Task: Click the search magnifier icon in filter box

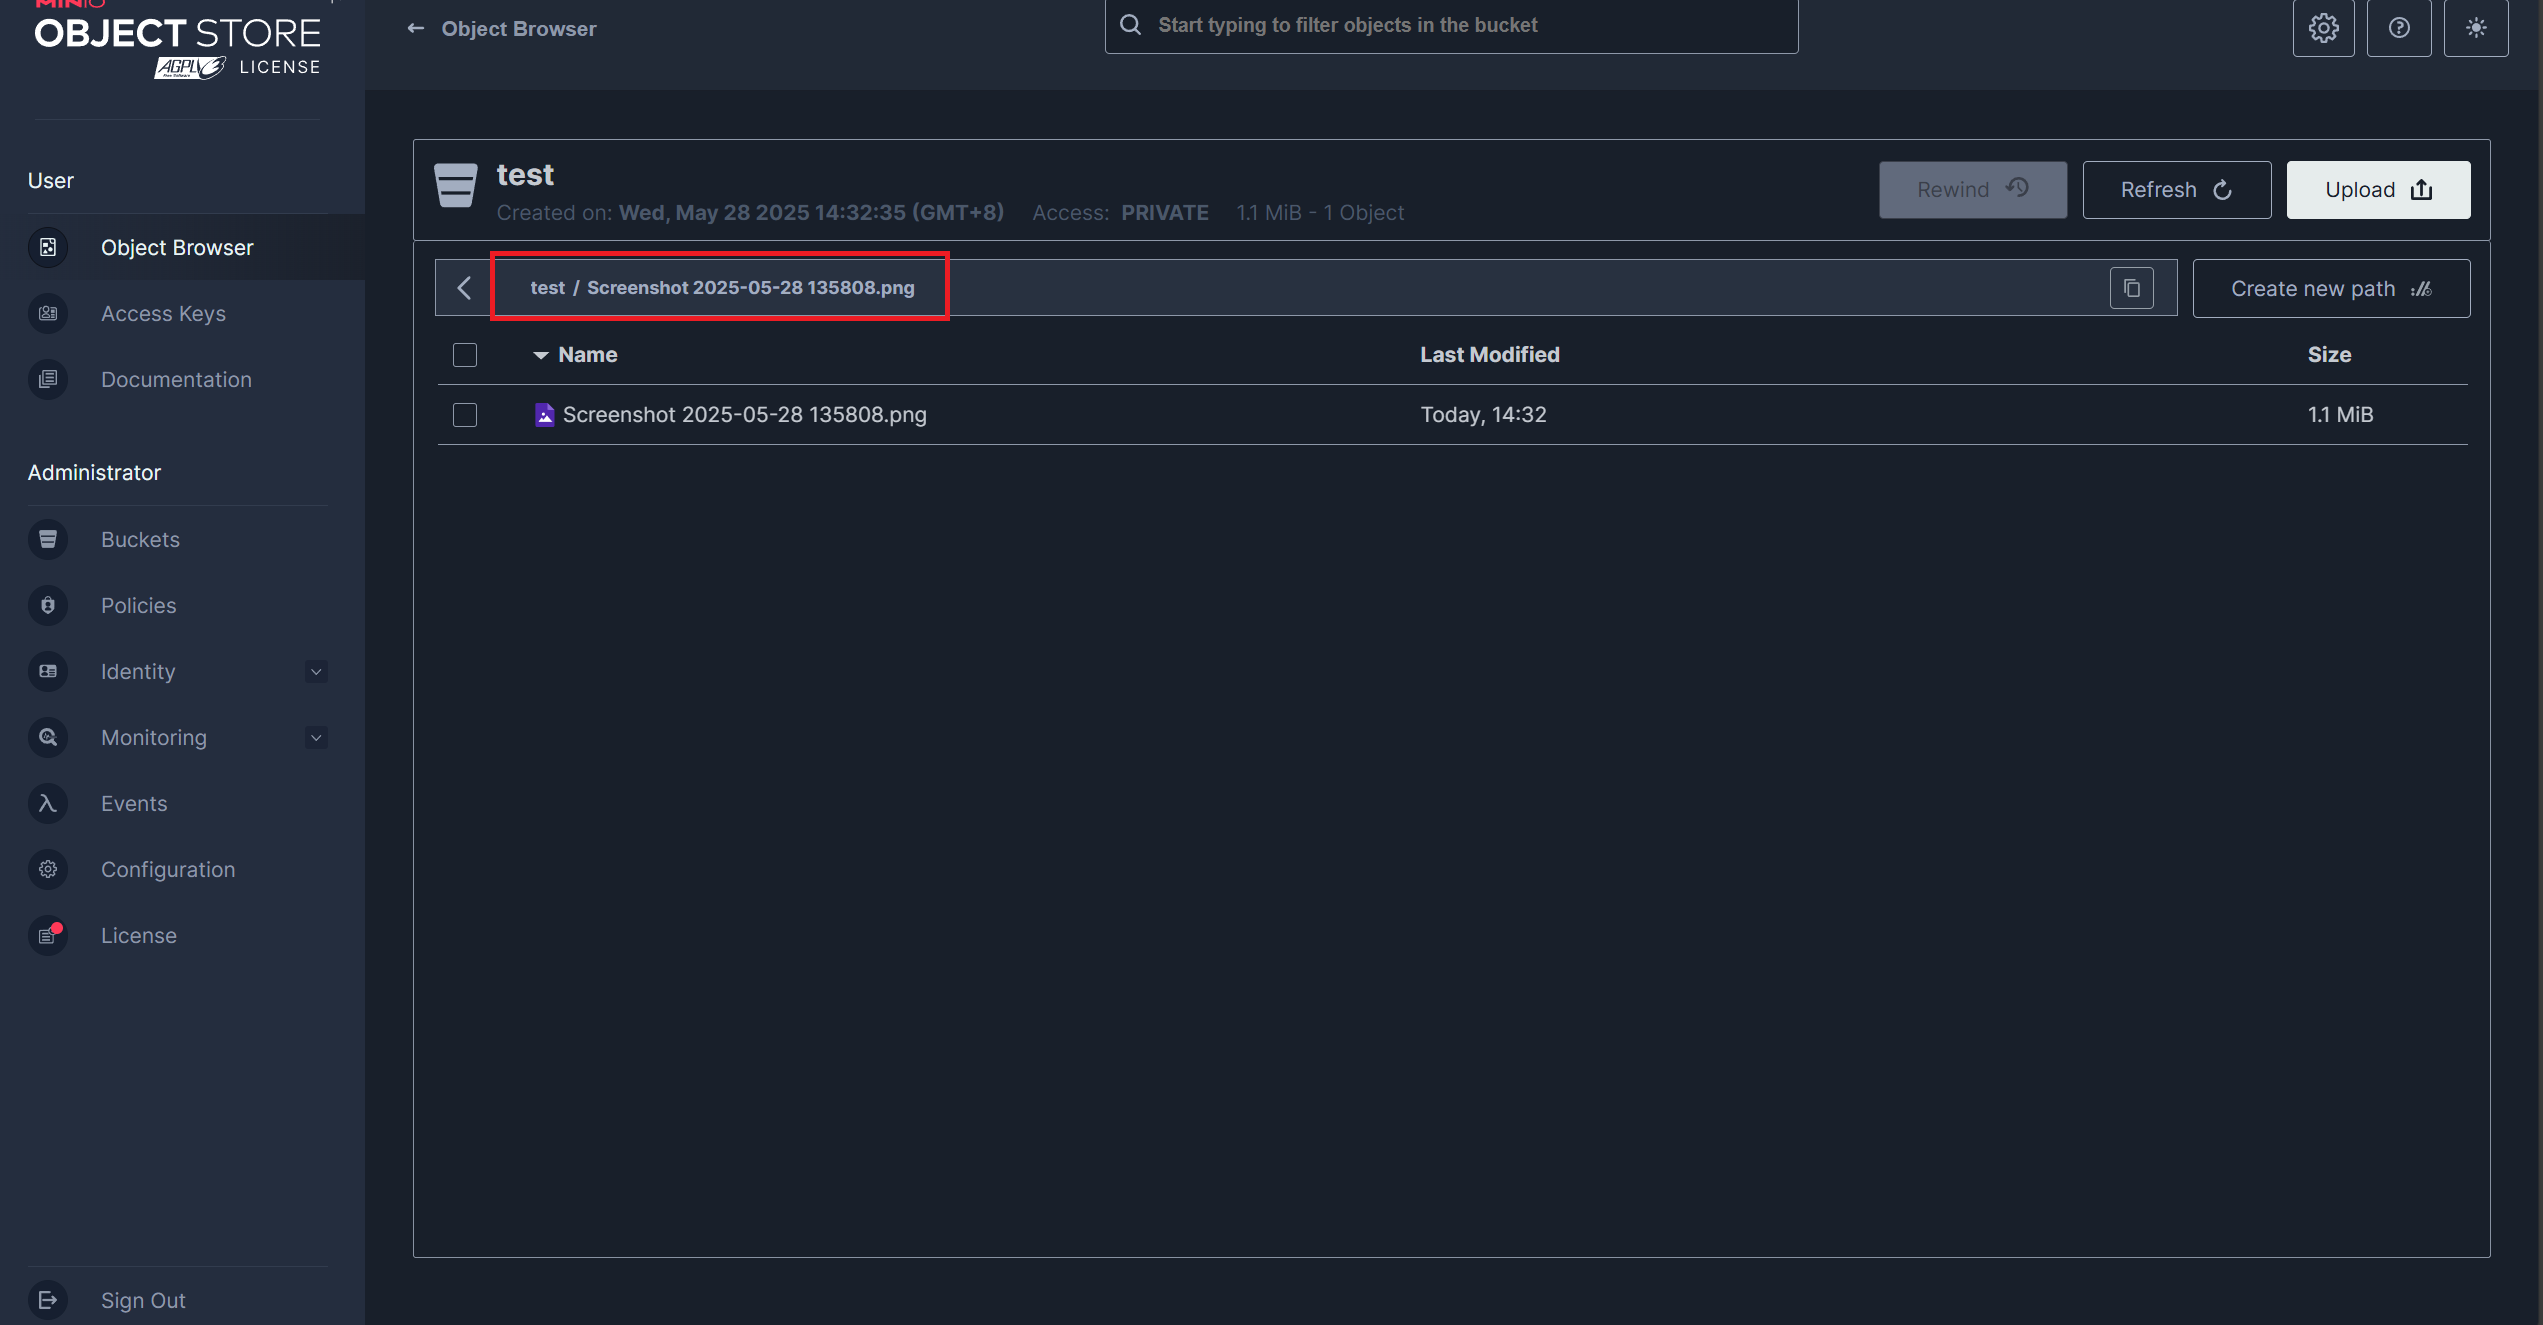Action: (1131, 25)
